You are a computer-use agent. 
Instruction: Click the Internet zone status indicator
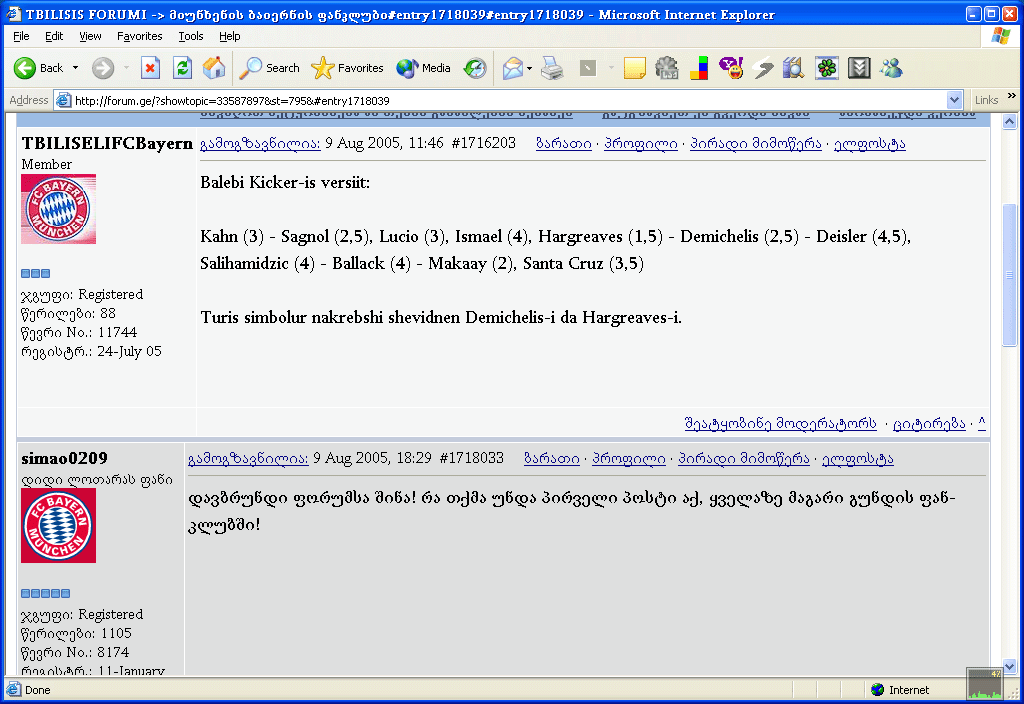pos(900,690)
